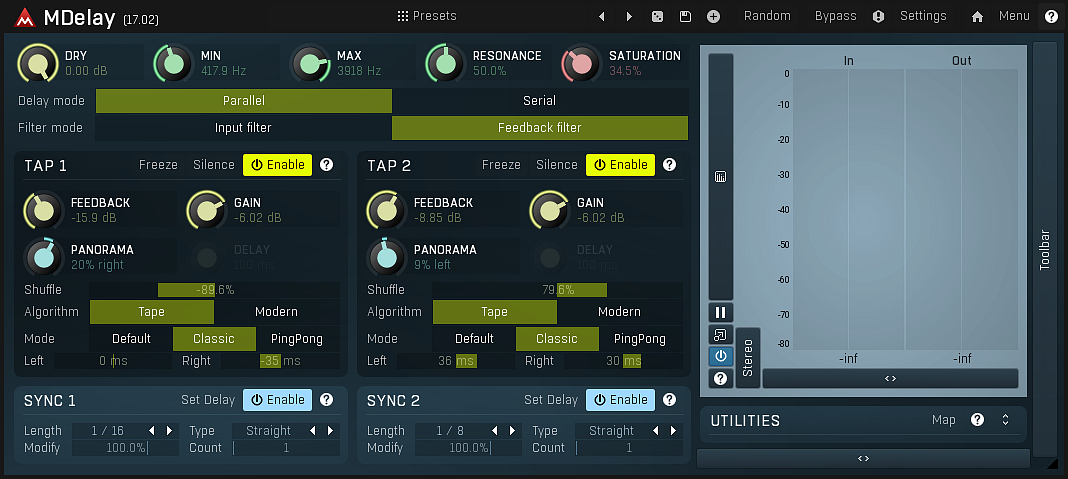This screenshot has width=1068, height=479.
Task: Increase Sync 2 Length with right arrow
Action: point(512,431)
